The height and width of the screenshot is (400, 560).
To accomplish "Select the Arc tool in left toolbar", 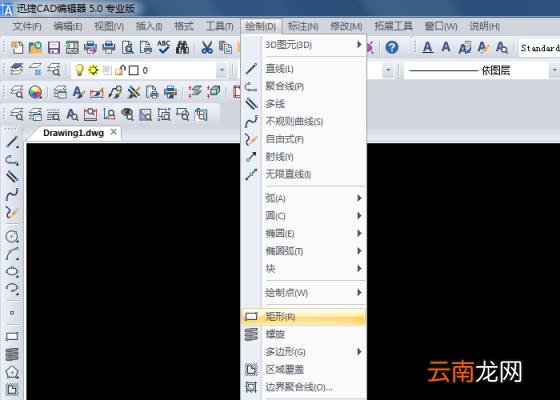I will point(12,254).
